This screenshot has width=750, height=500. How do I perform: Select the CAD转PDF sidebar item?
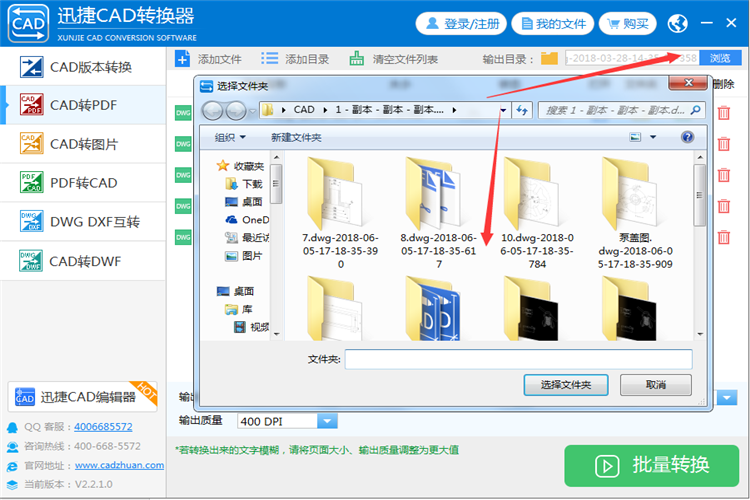pos(83,105)
